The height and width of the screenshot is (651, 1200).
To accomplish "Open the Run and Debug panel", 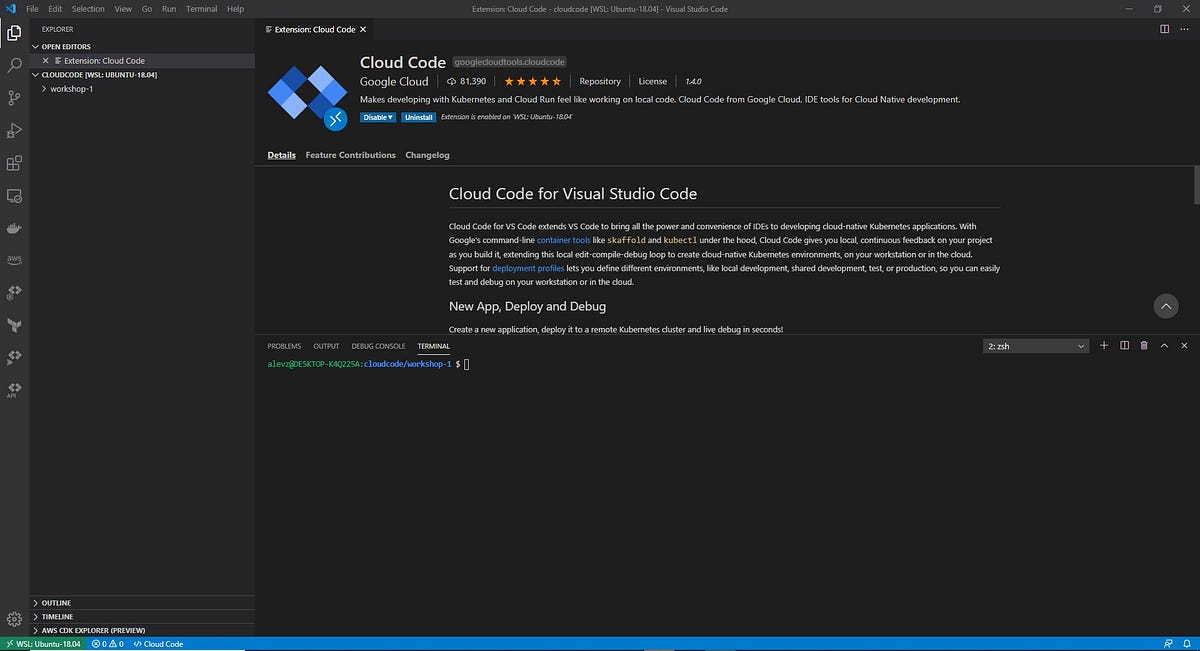I will pos(14,130).
